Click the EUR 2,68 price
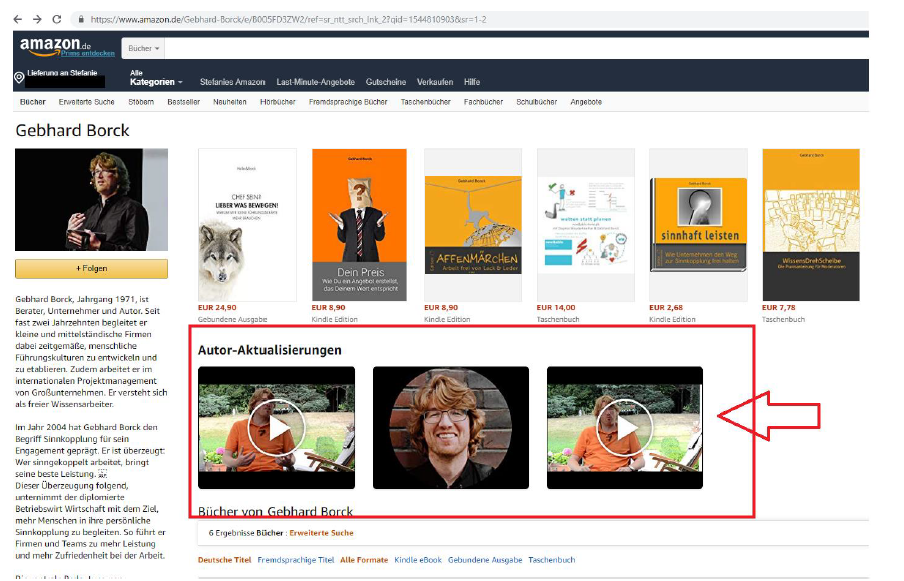Screen dimensions: 904x581 pyautogui.click(x=666, y=308)
